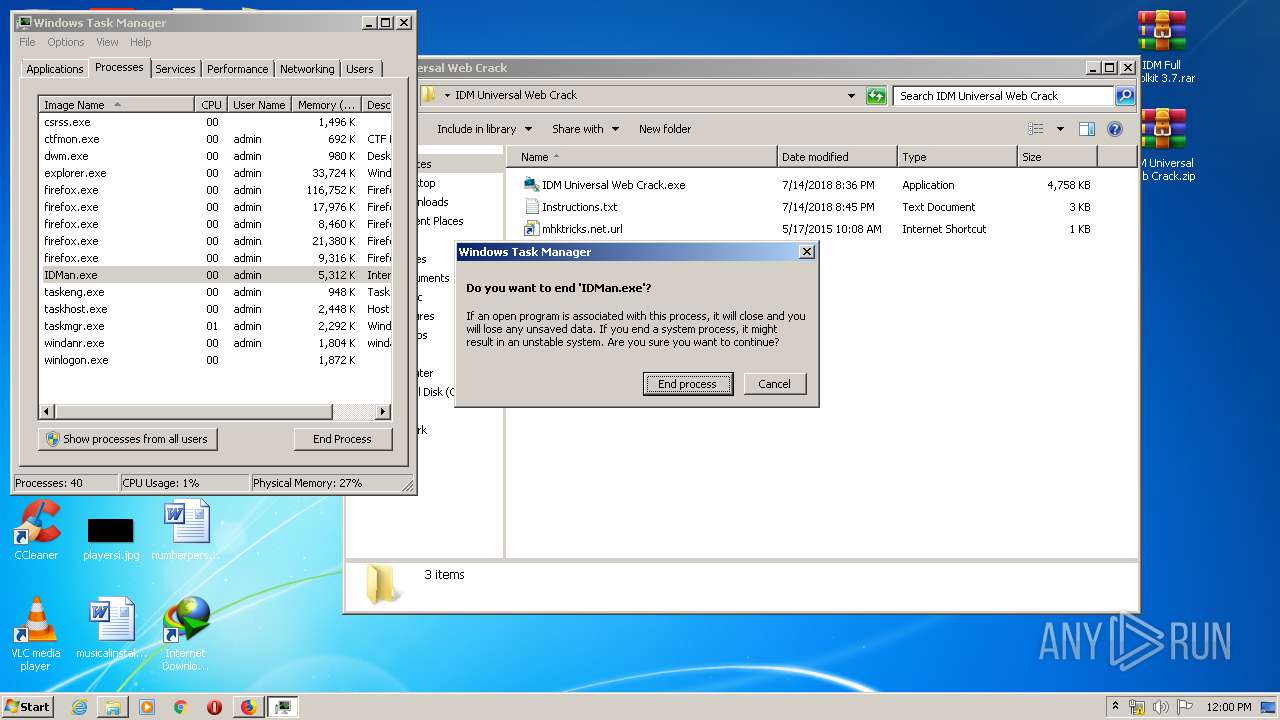Select taskeng.exe process row
This screenshot has height=720, width=1280.
(215, 292)
